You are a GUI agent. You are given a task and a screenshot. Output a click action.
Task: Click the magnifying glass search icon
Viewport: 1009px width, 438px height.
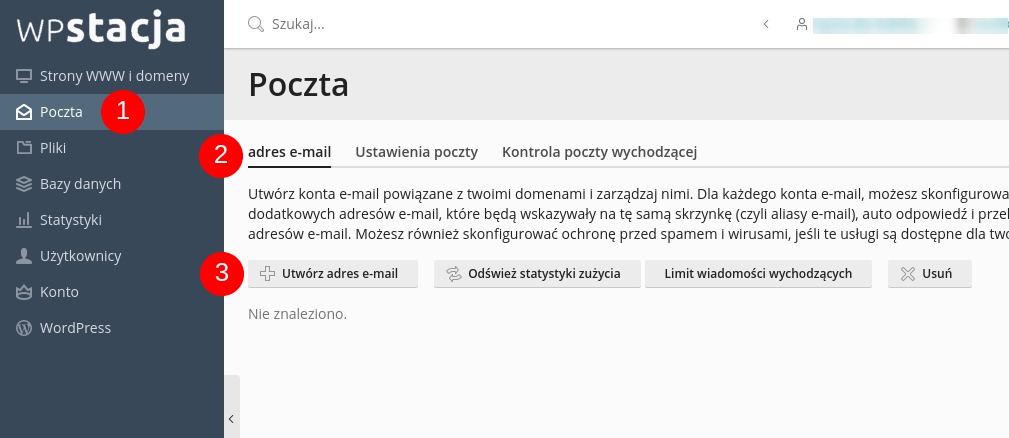(256, 24)
